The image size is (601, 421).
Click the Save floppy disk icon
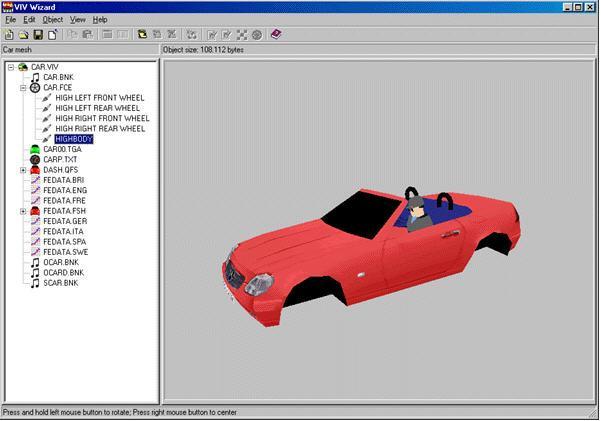(x=37, y=34)
